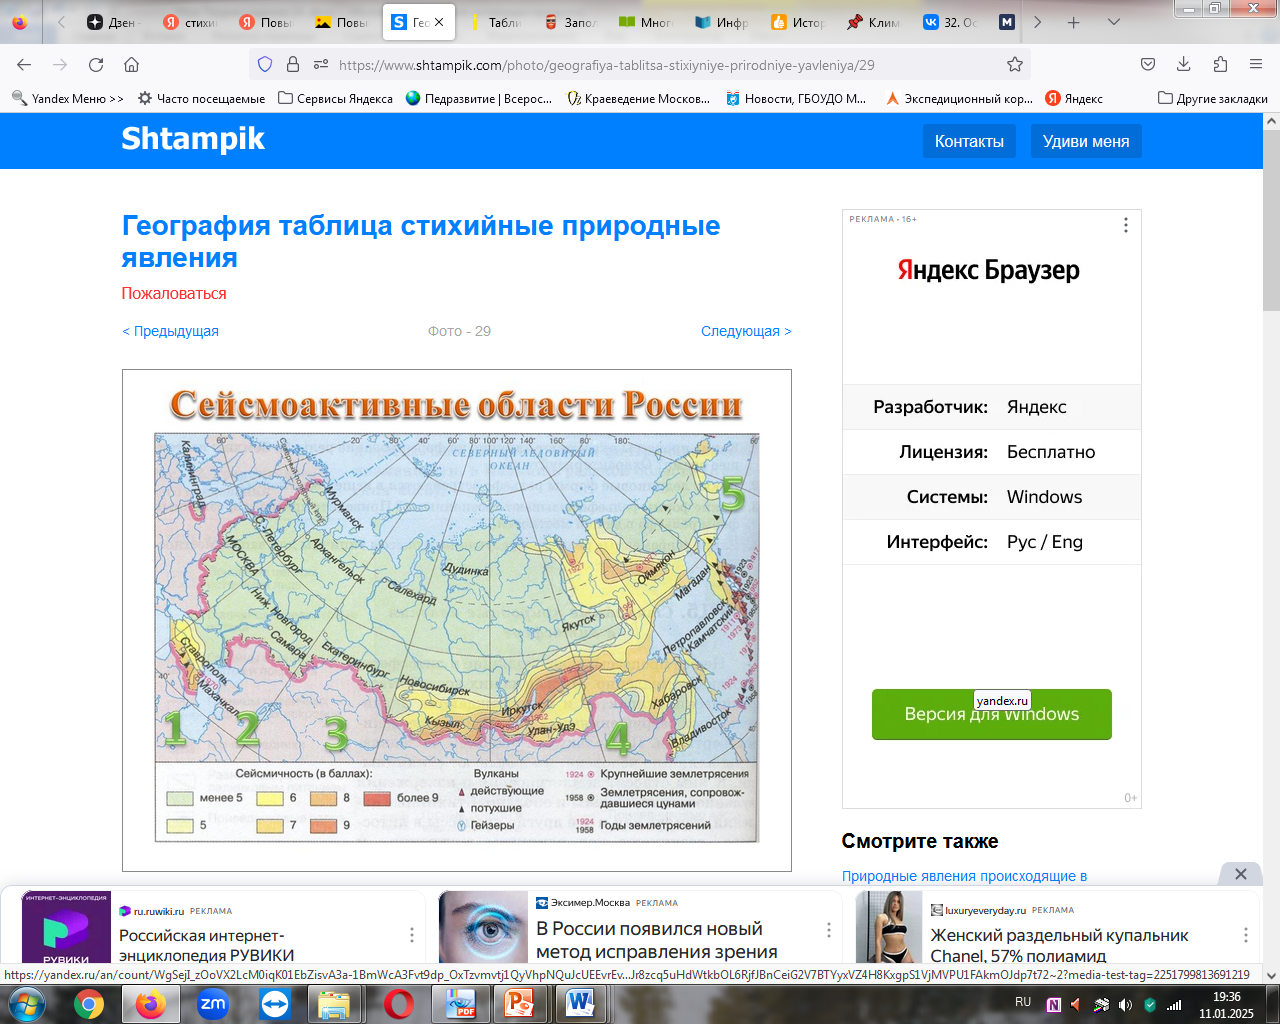Open 'Педразвитие | Всерос...' bookmark
The width and height of the screenshot is (1280, 1024).
[479, 98]
